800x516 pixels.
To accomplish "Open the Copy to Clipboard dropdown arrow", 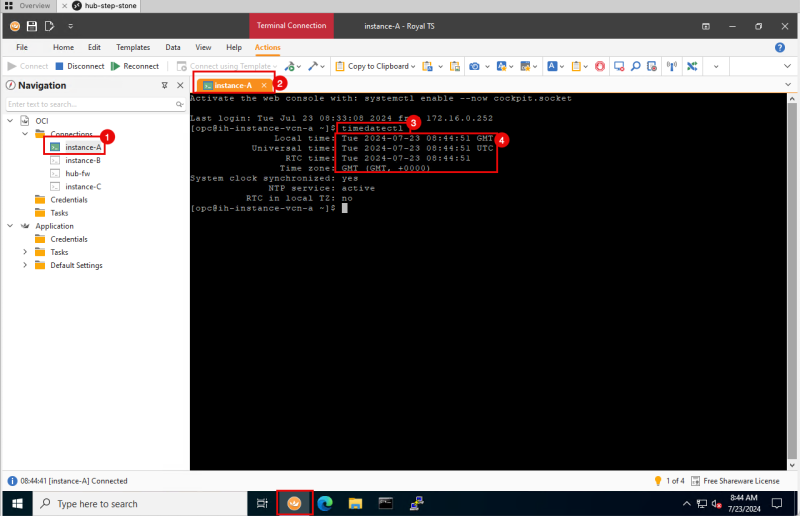I will [x=412, y=66].
